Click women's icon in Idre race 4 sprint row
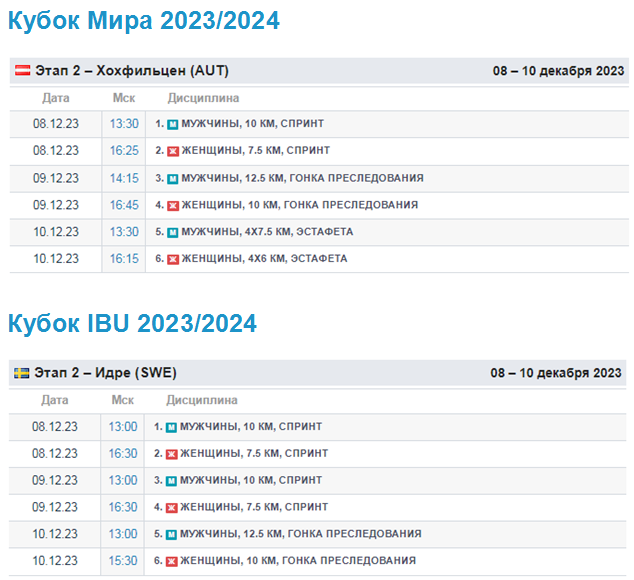 coord(171,508)
